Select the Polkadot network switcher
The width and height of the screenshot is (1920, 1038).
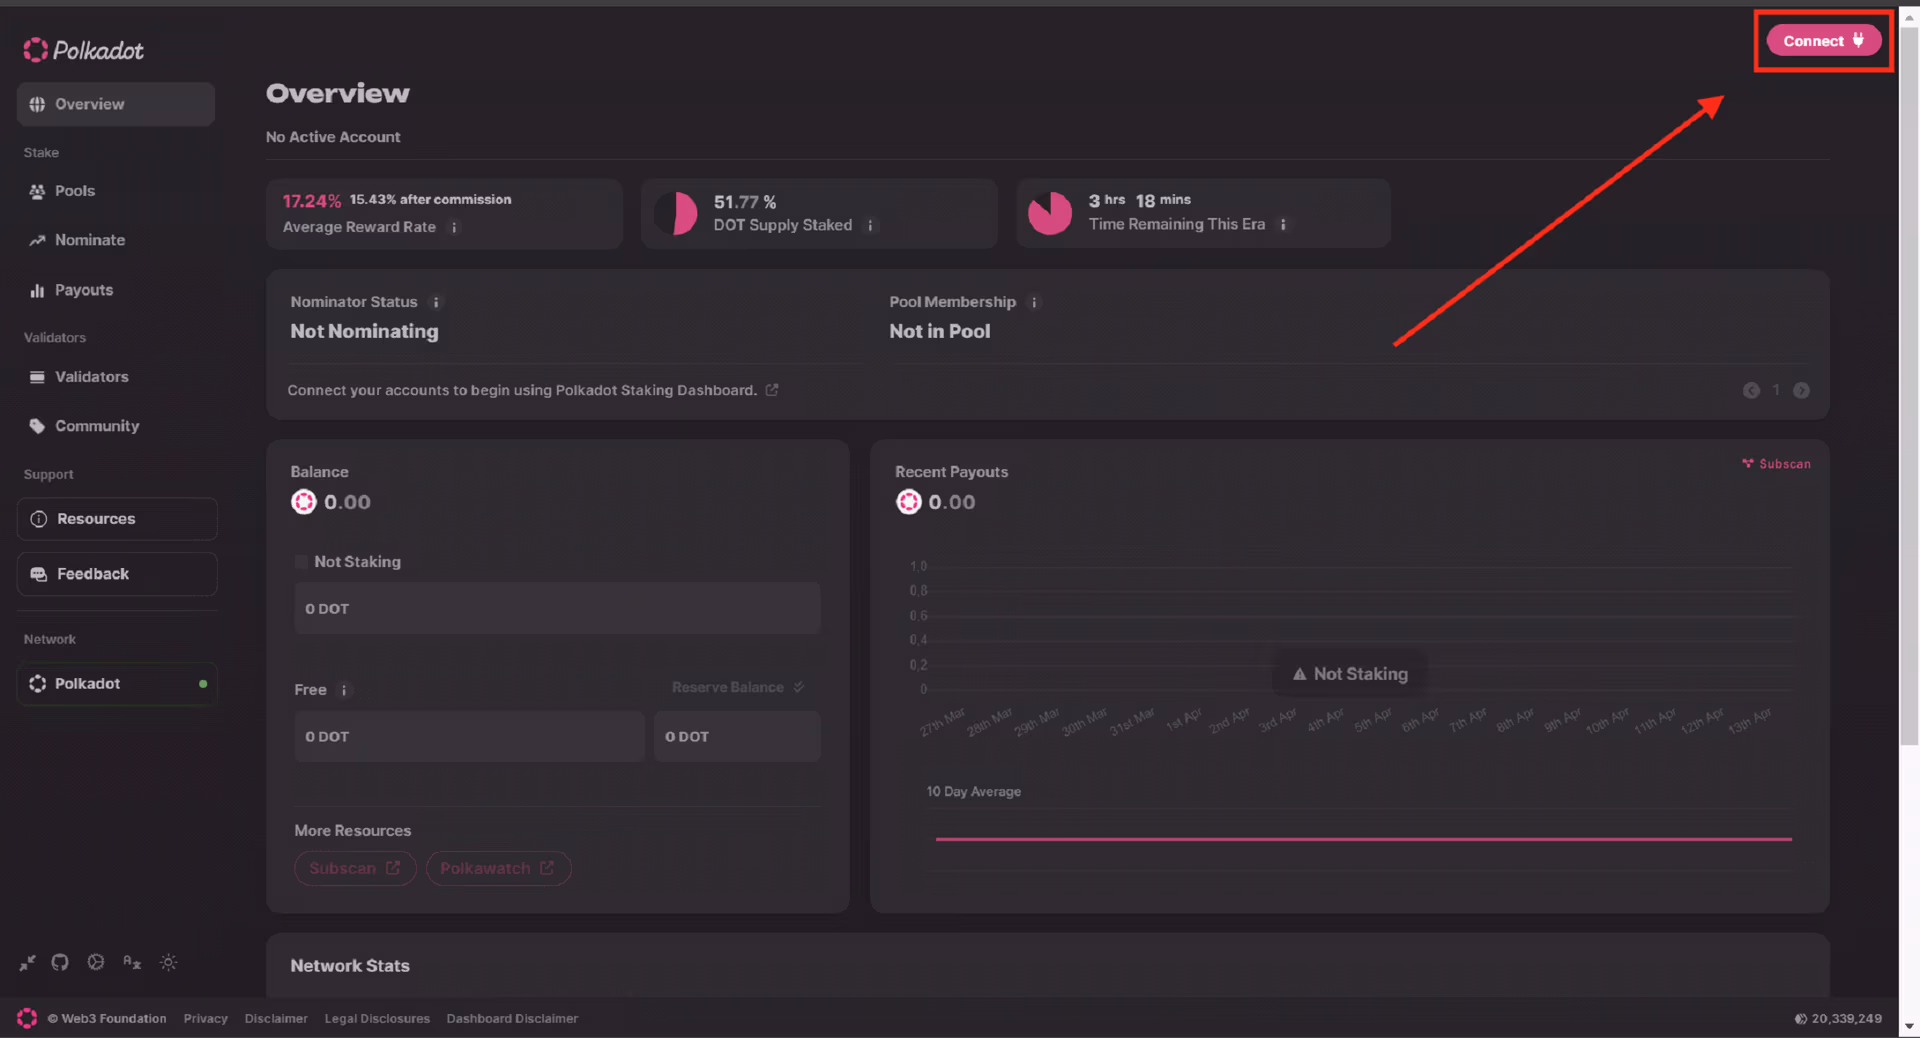[x=117, y=684]
